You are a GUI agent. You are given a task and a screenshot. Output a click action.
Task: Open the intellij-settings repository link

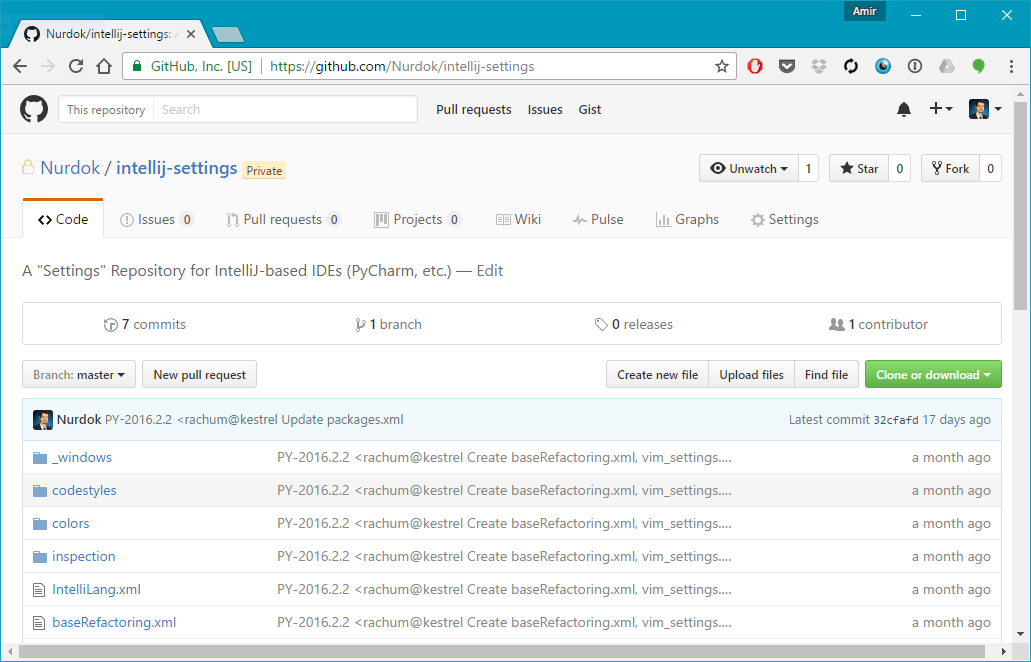point(177,168)
